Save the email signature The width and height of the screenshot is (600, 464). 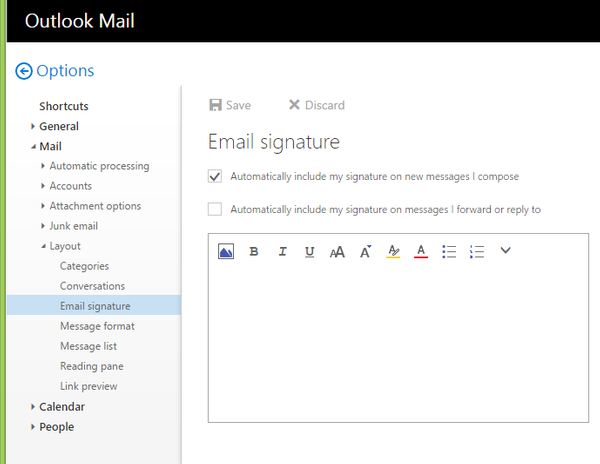tap(230, 105)
